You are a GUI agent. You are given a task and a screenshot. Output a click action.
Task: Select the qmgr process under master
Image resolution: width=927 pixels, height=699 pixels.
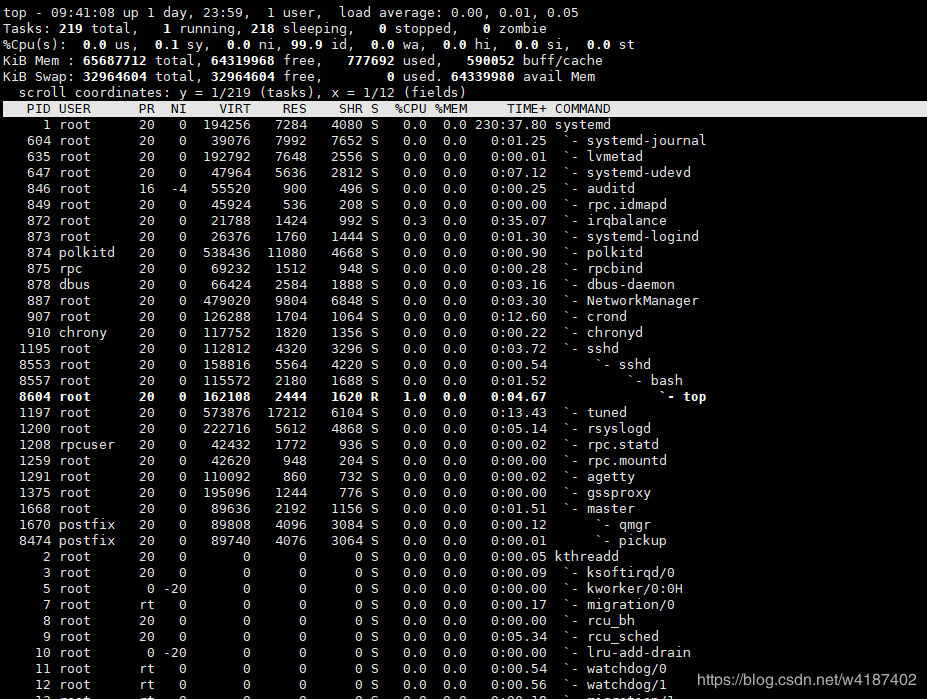click(x=634, y=525)
